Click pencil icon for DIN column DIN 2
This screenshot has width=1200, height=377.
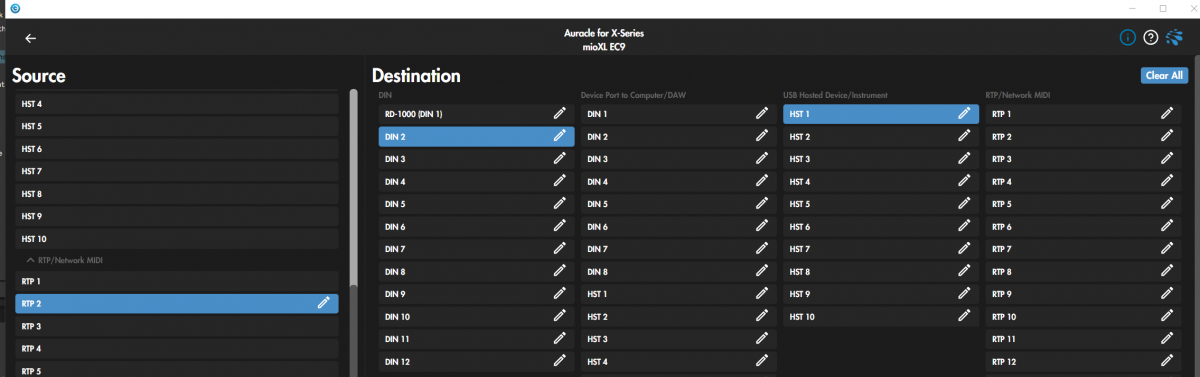(560, 136)
